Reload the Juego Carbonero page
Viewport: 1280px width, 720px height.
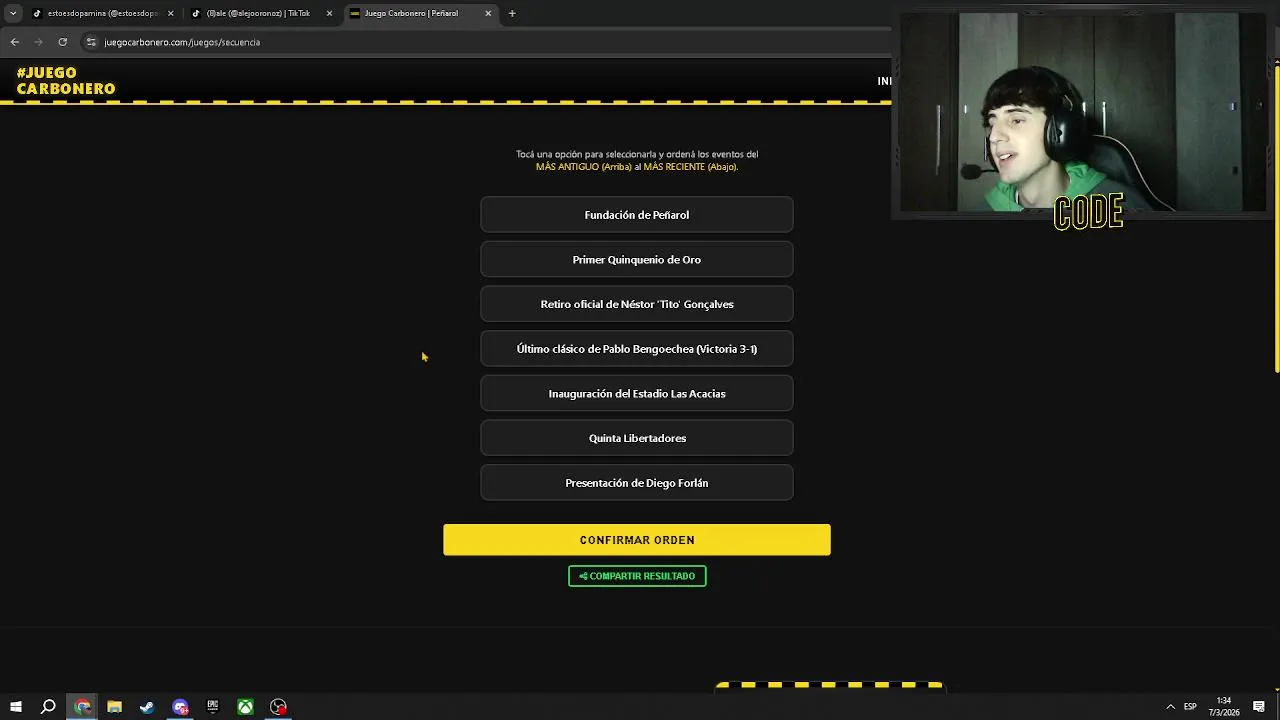(x=62, y=42)
